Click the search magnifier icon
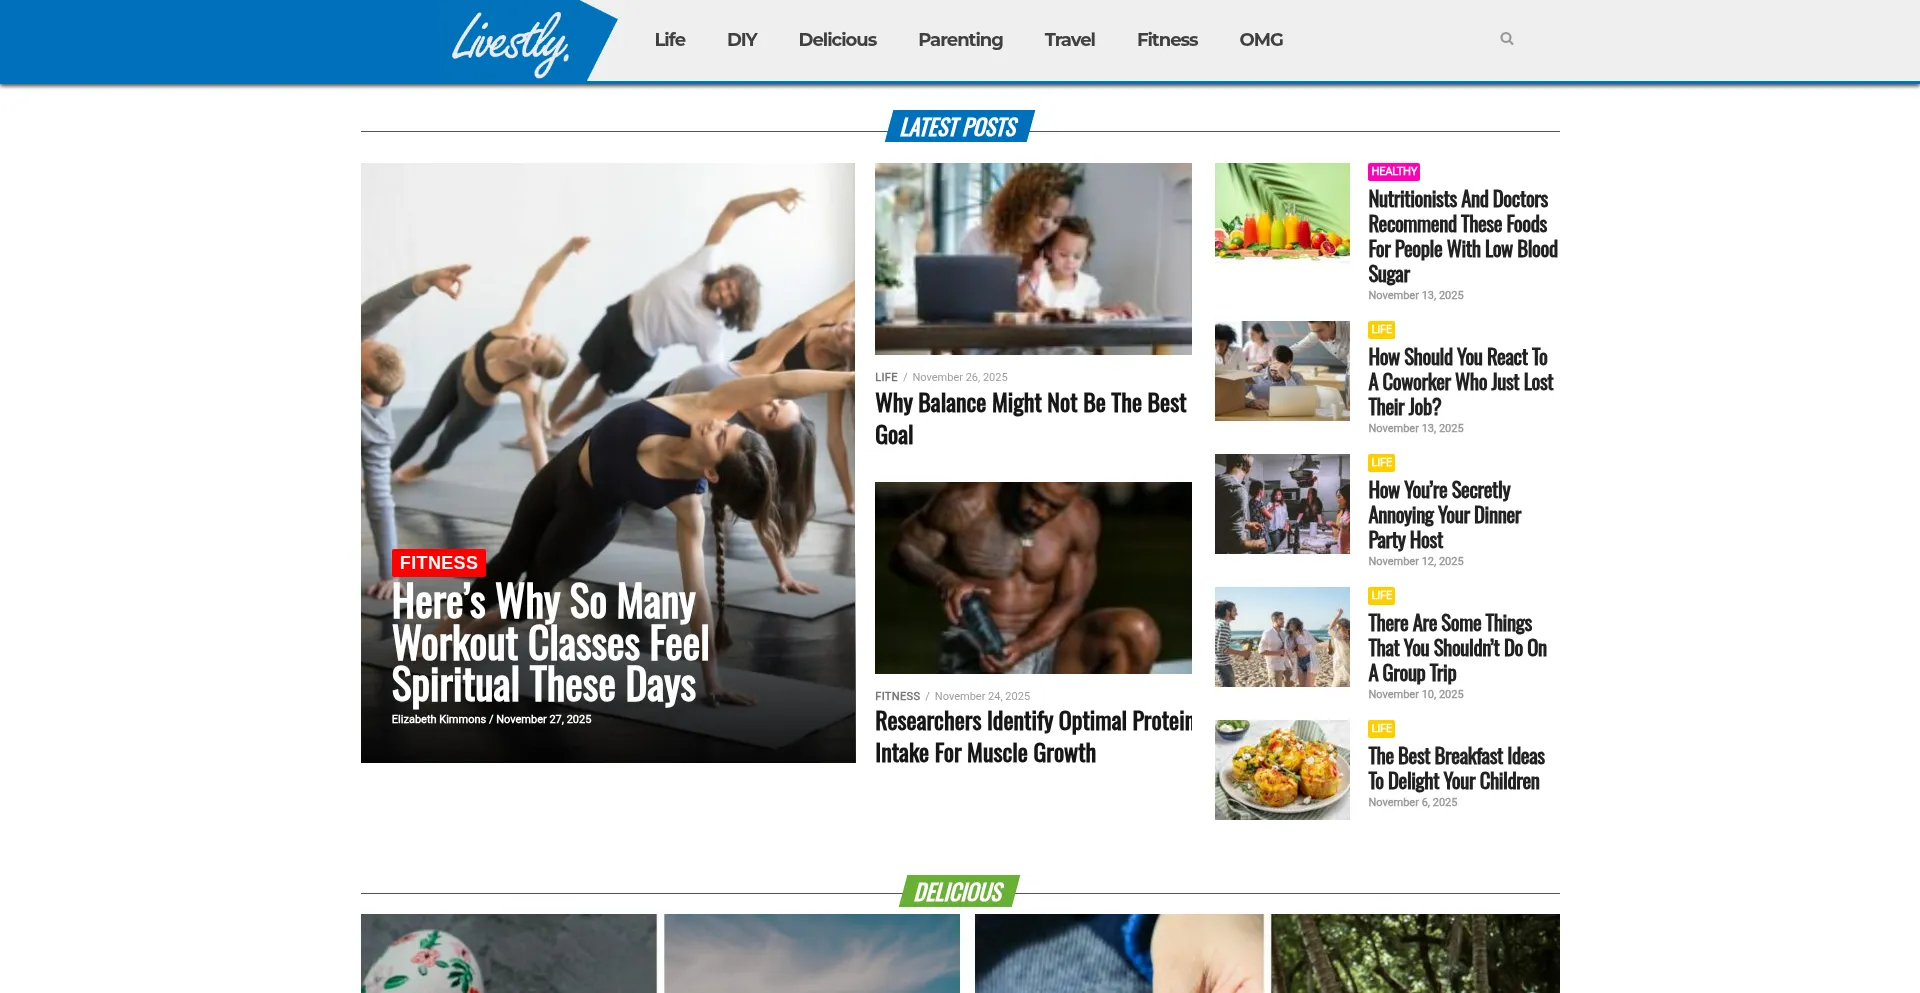 coord(1506,39)
